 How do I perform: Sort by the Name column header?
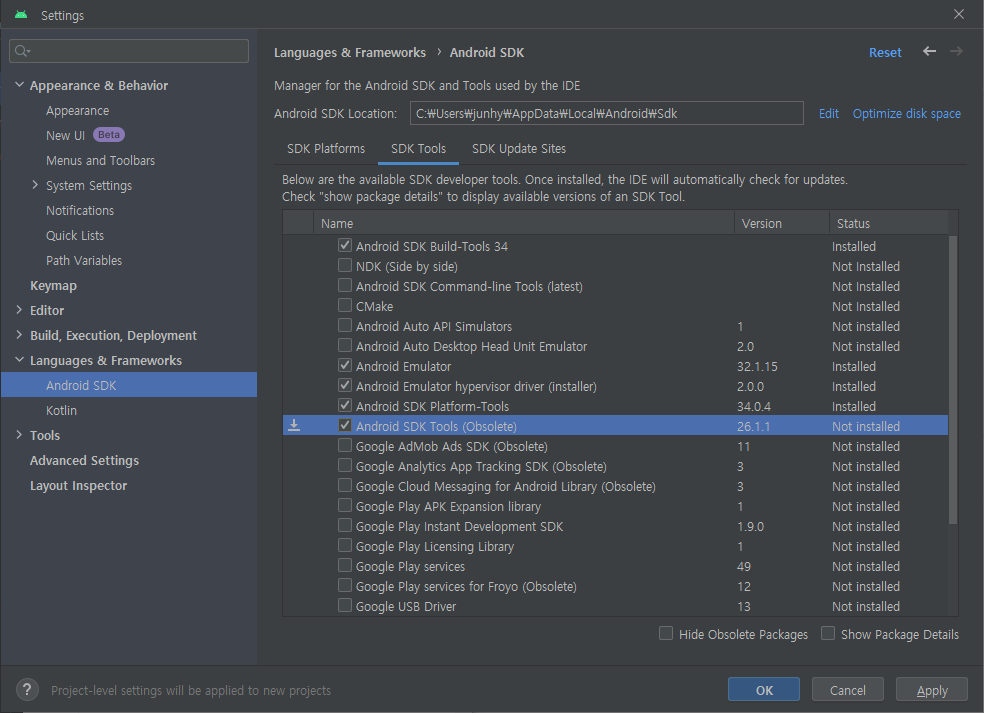524,223
